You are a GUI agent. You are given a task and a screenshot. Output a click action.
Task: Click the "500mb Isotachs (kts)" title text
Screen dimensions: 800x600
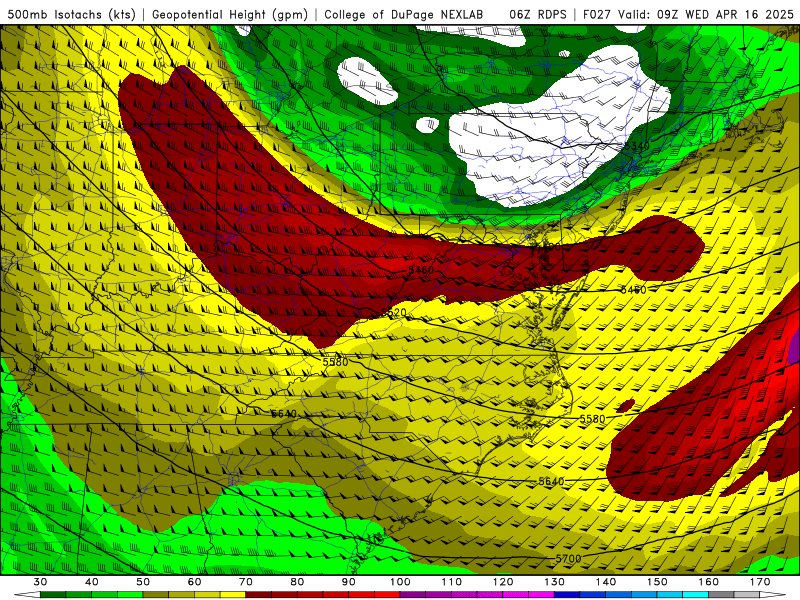click(x=72, y=15)
